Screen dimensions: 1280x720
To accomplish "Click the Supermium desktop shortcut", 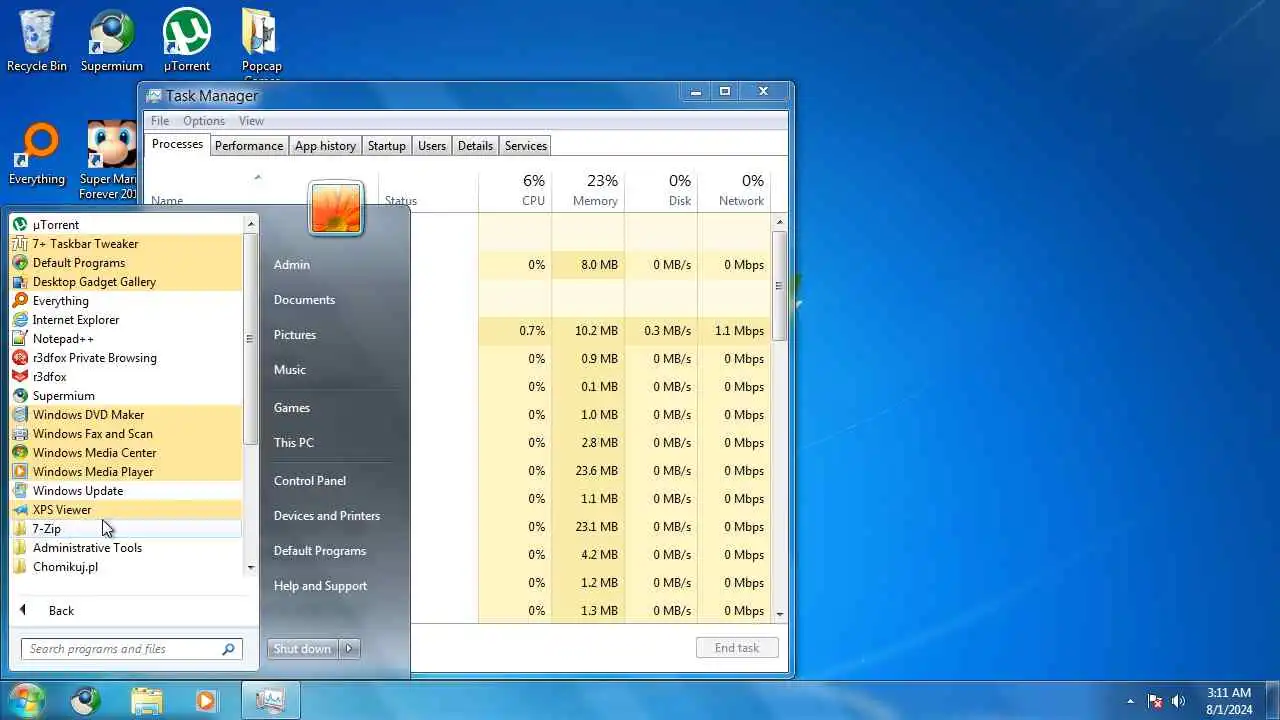I will (x=112, y=40).
